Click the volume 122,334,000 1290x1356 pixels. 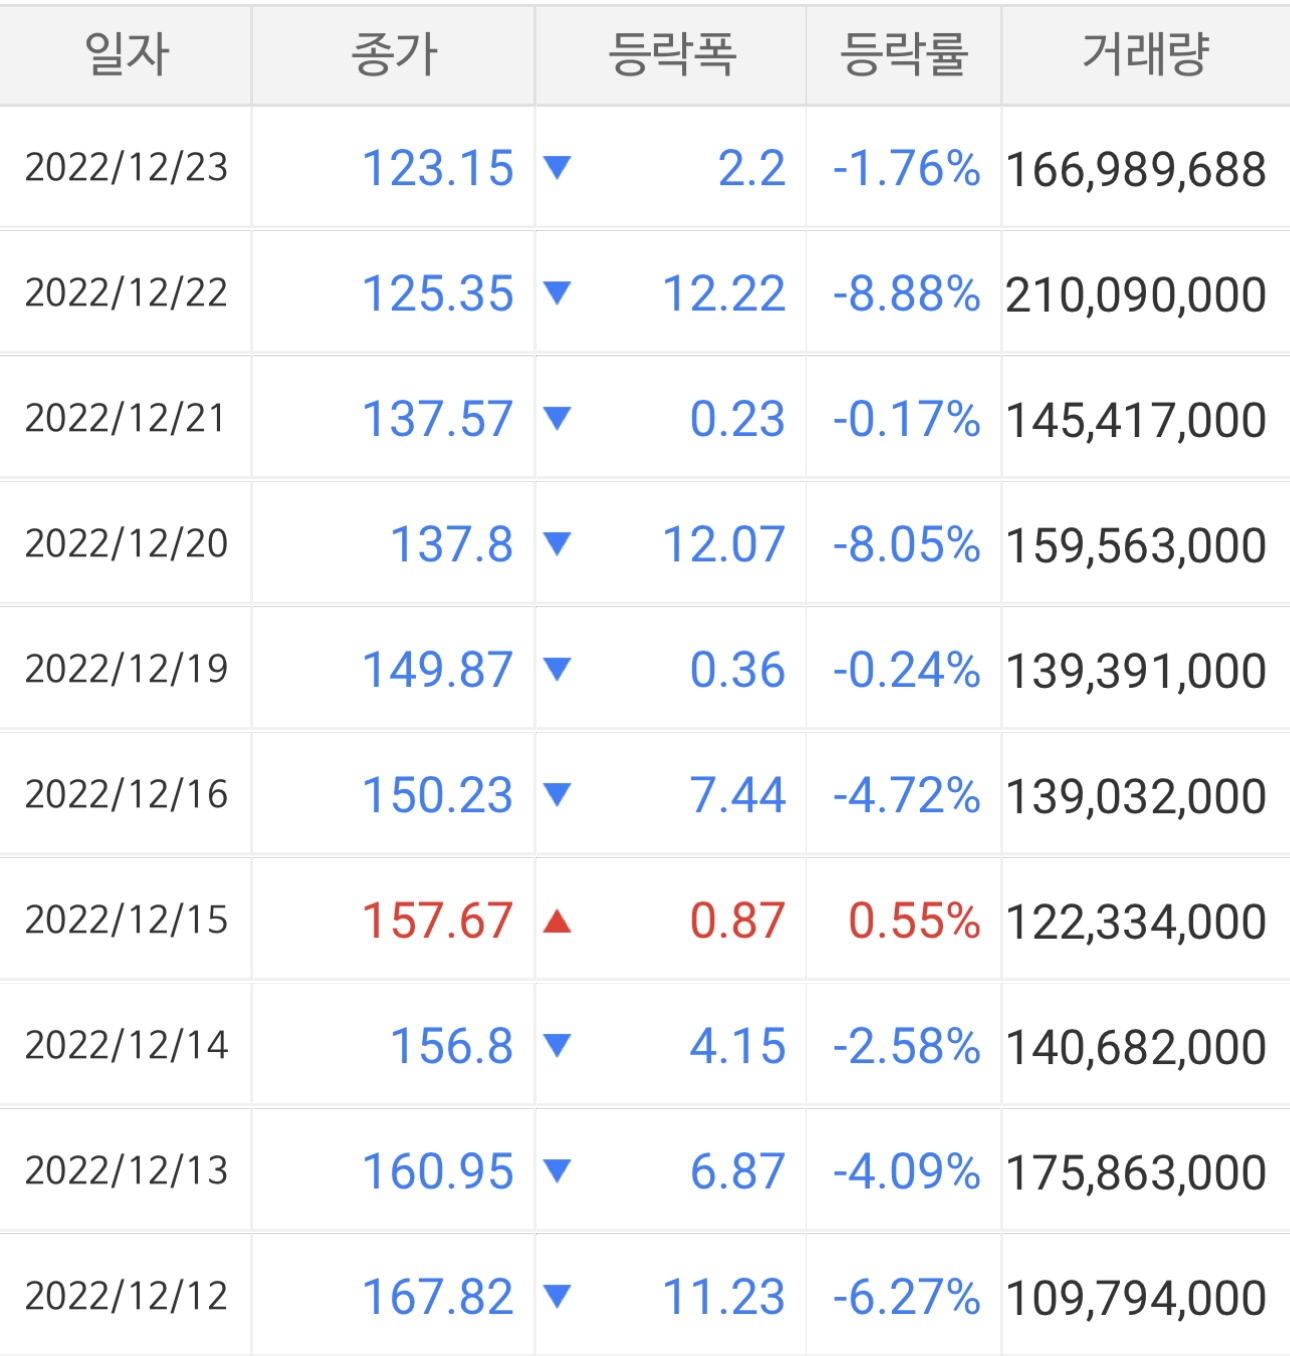point(1136,923)
